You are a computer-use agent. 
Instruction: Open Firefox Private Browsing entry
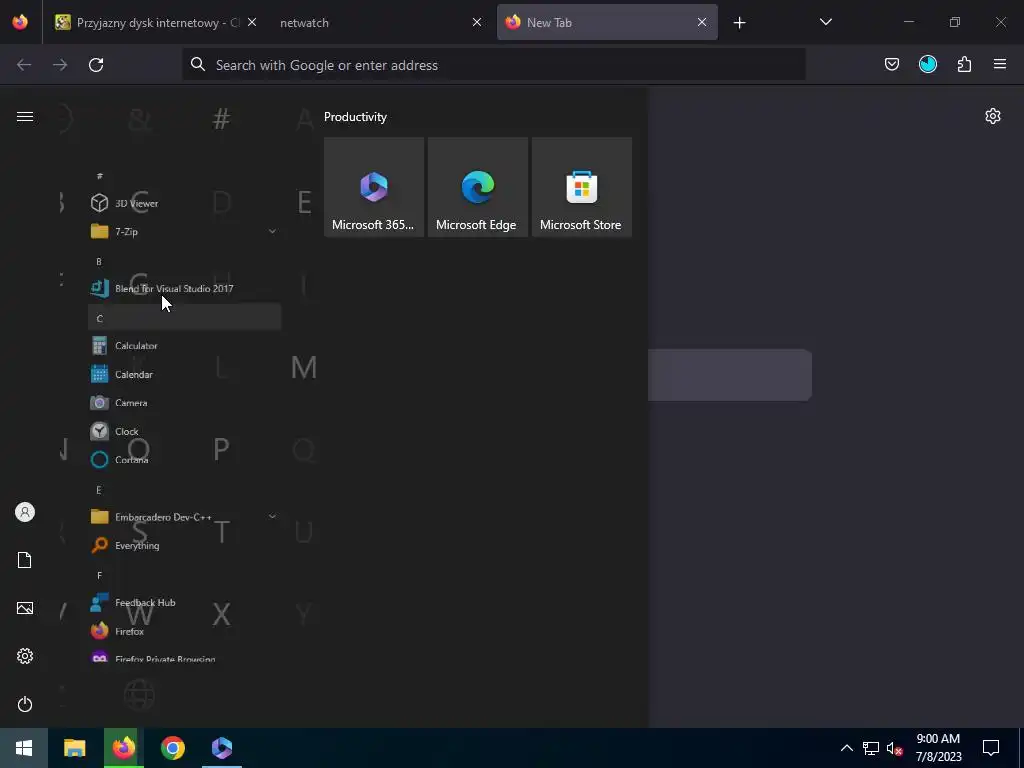pos(184,656)
